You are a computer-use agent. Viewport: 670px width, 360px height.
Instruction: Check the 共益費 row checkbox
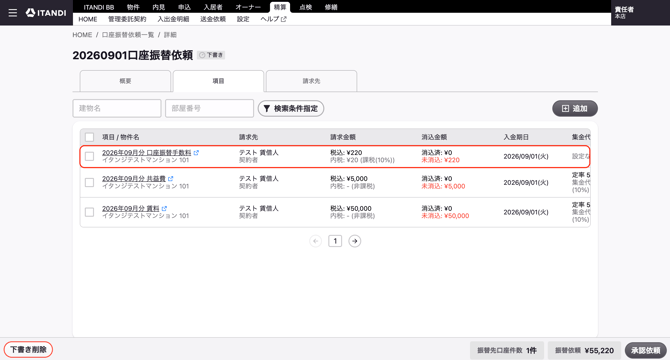(89, 182)
